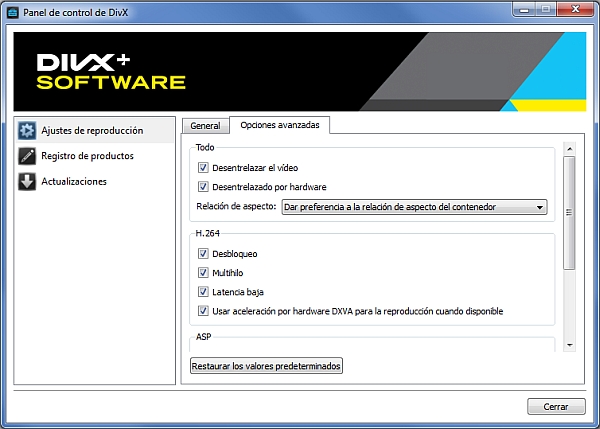This screenshot has height=429, width=600.
Task: Click the Todo group heading
Action: tap(205, 147)
